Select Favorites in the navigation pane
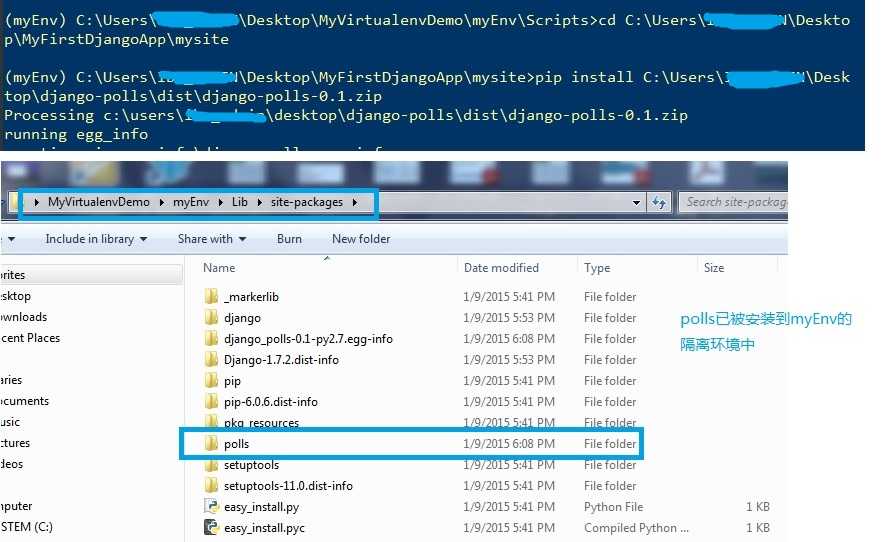 click(x=13, y=275)
